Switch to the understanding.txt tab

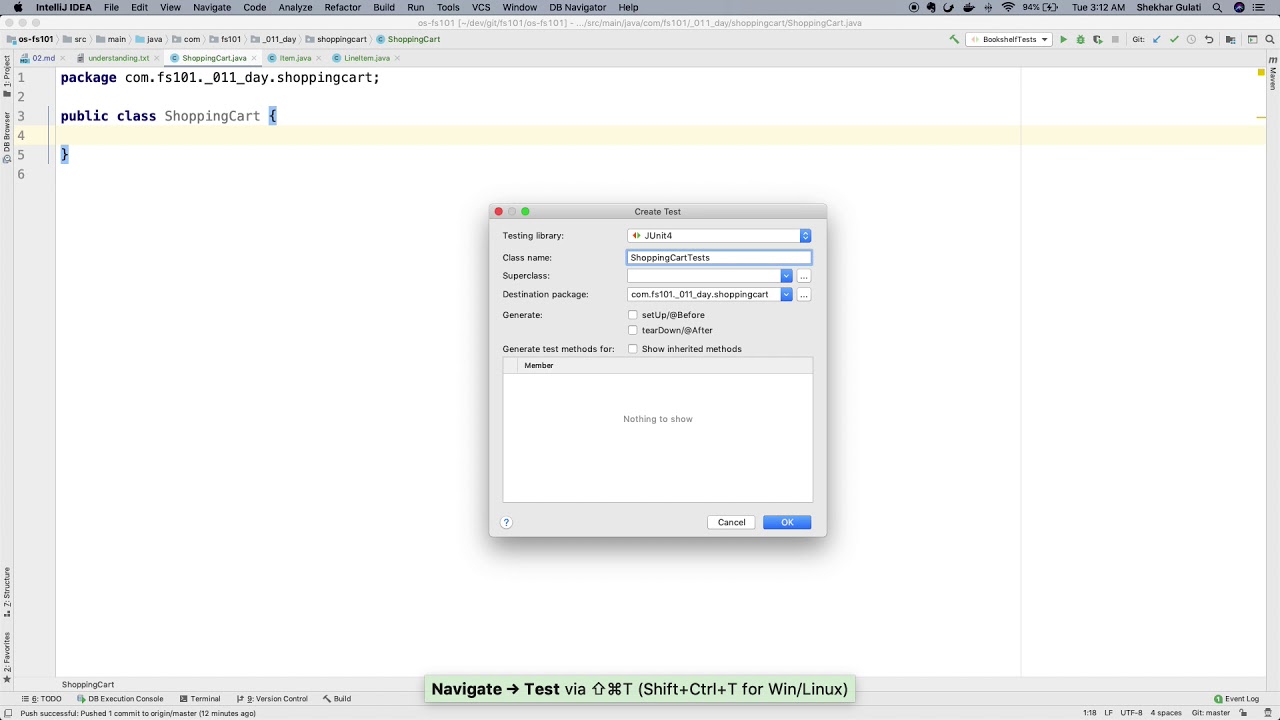118,58
